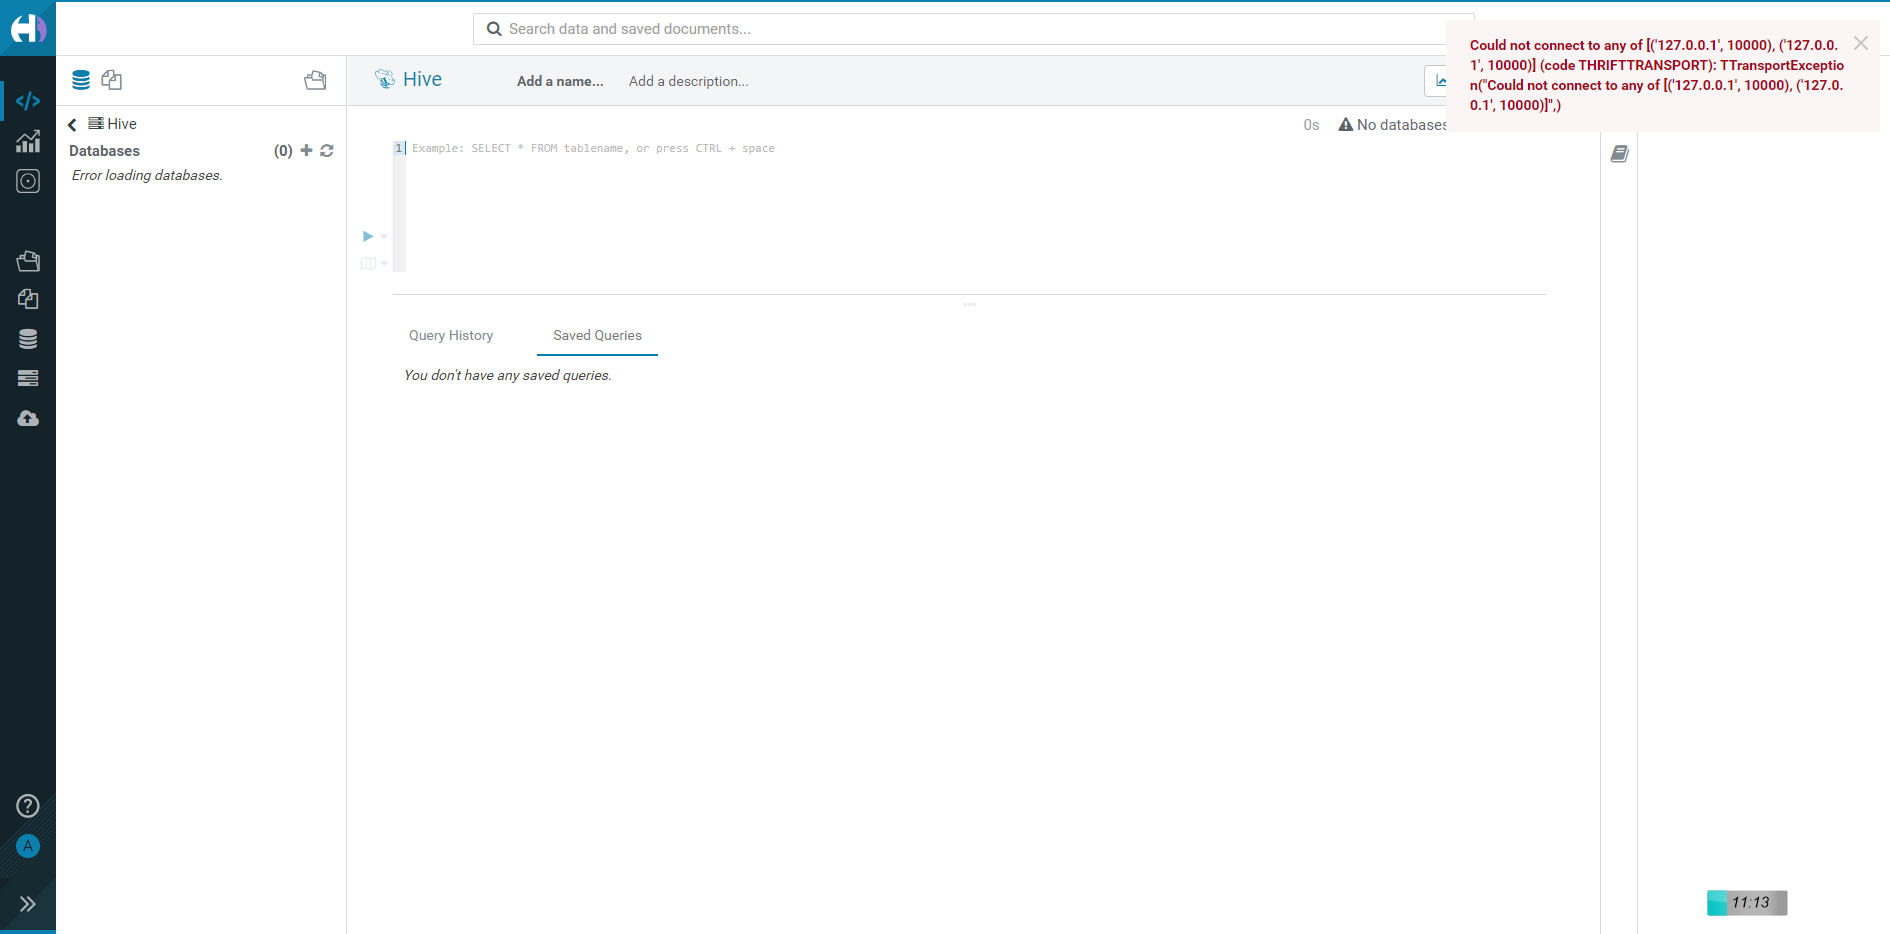
Task: Click 'Add a name...' to name the query
Action: pos(559,81)
